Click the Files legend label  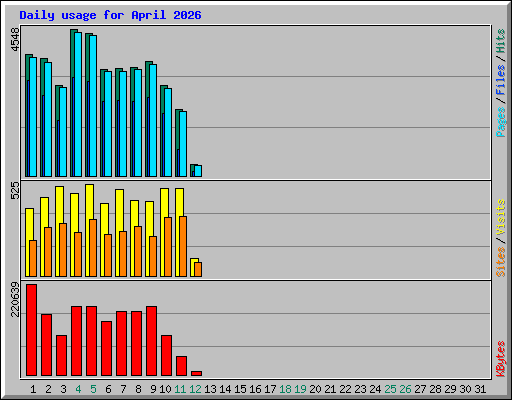(x=501, y=79)
